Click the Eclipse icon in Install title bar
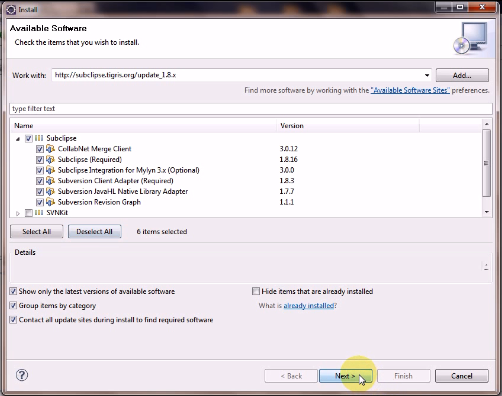The image size is (502, 396). [x=11, y=9]
